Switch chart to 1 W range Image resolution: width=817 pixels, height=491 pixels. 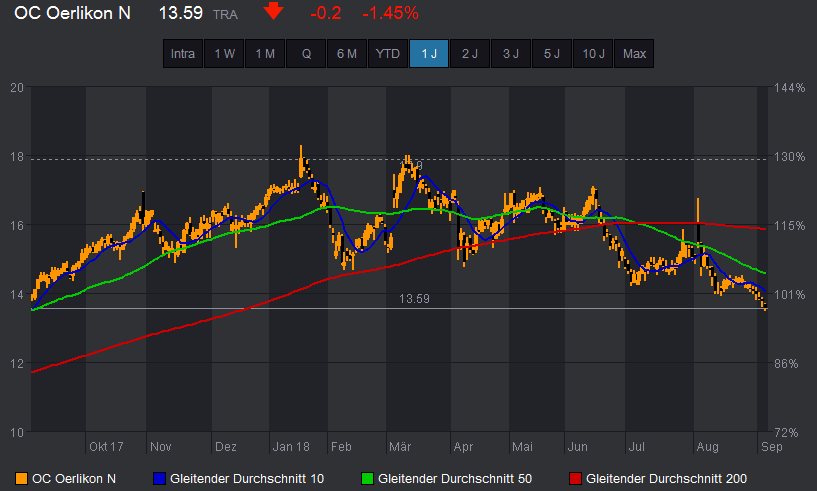pos(224,54)
